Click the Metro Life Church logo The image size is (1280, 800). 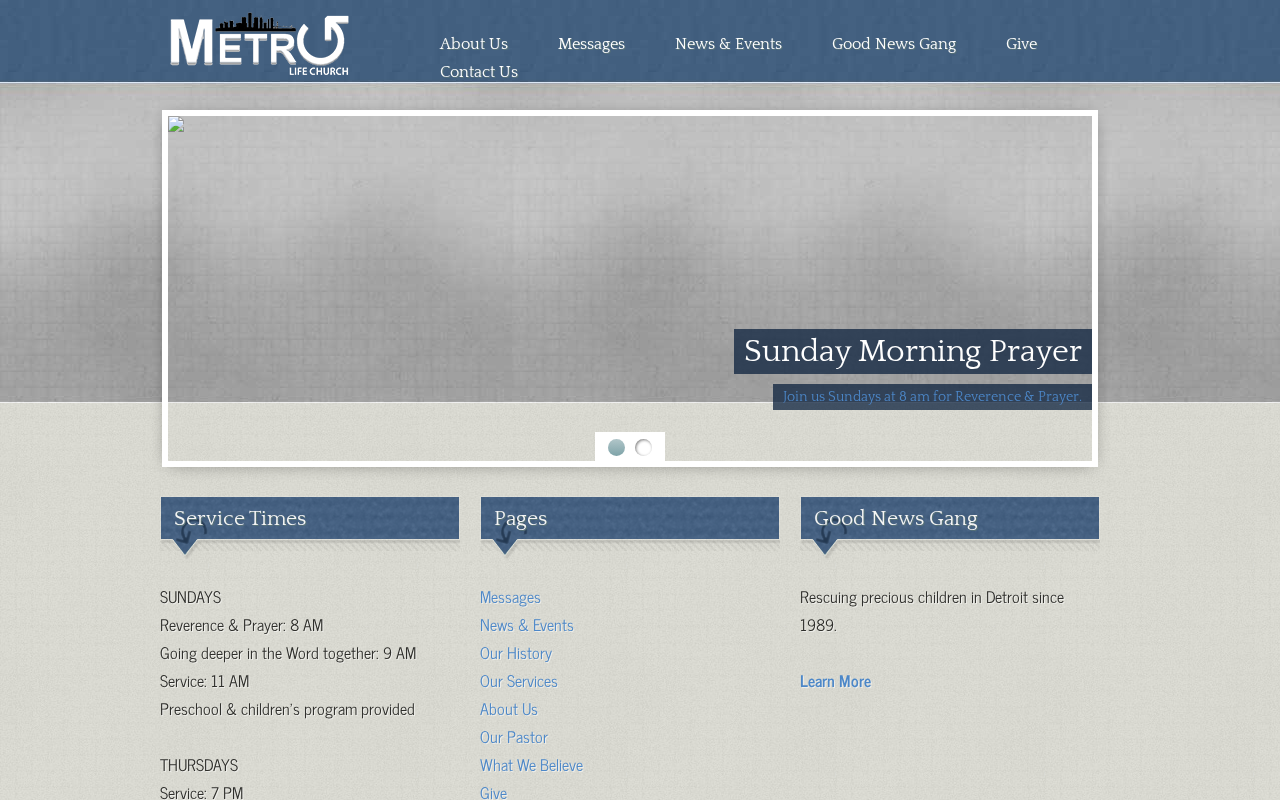259,45
